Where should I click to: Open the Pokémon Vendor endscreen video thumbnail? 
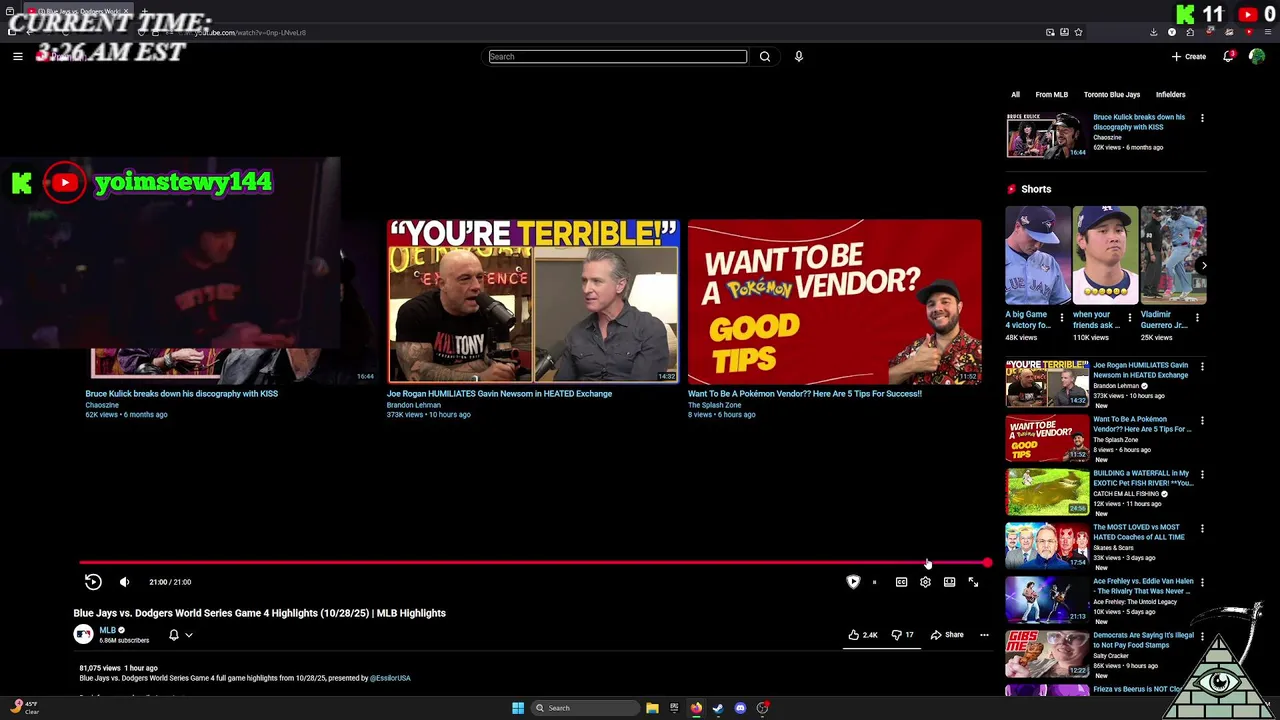click(x=835, y=302)
